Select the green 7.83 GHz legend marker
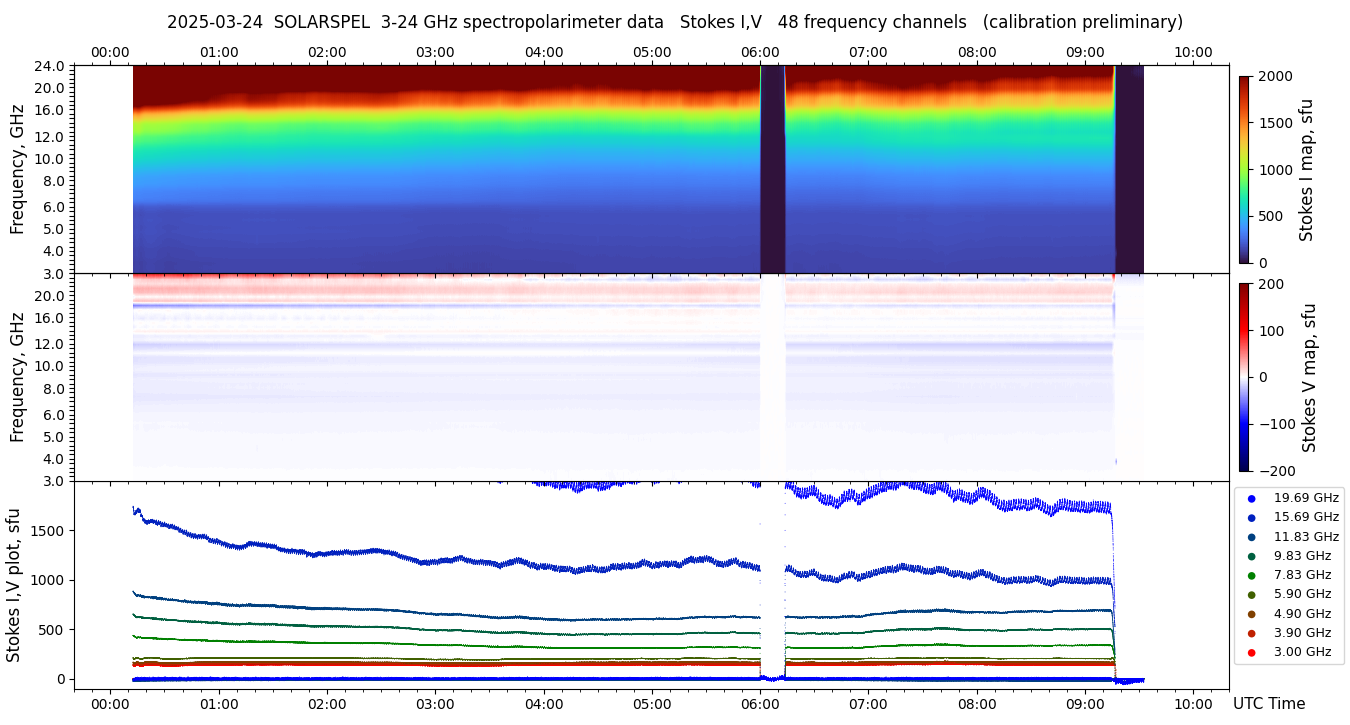The image size is (1350, 725). (1251, 575)
